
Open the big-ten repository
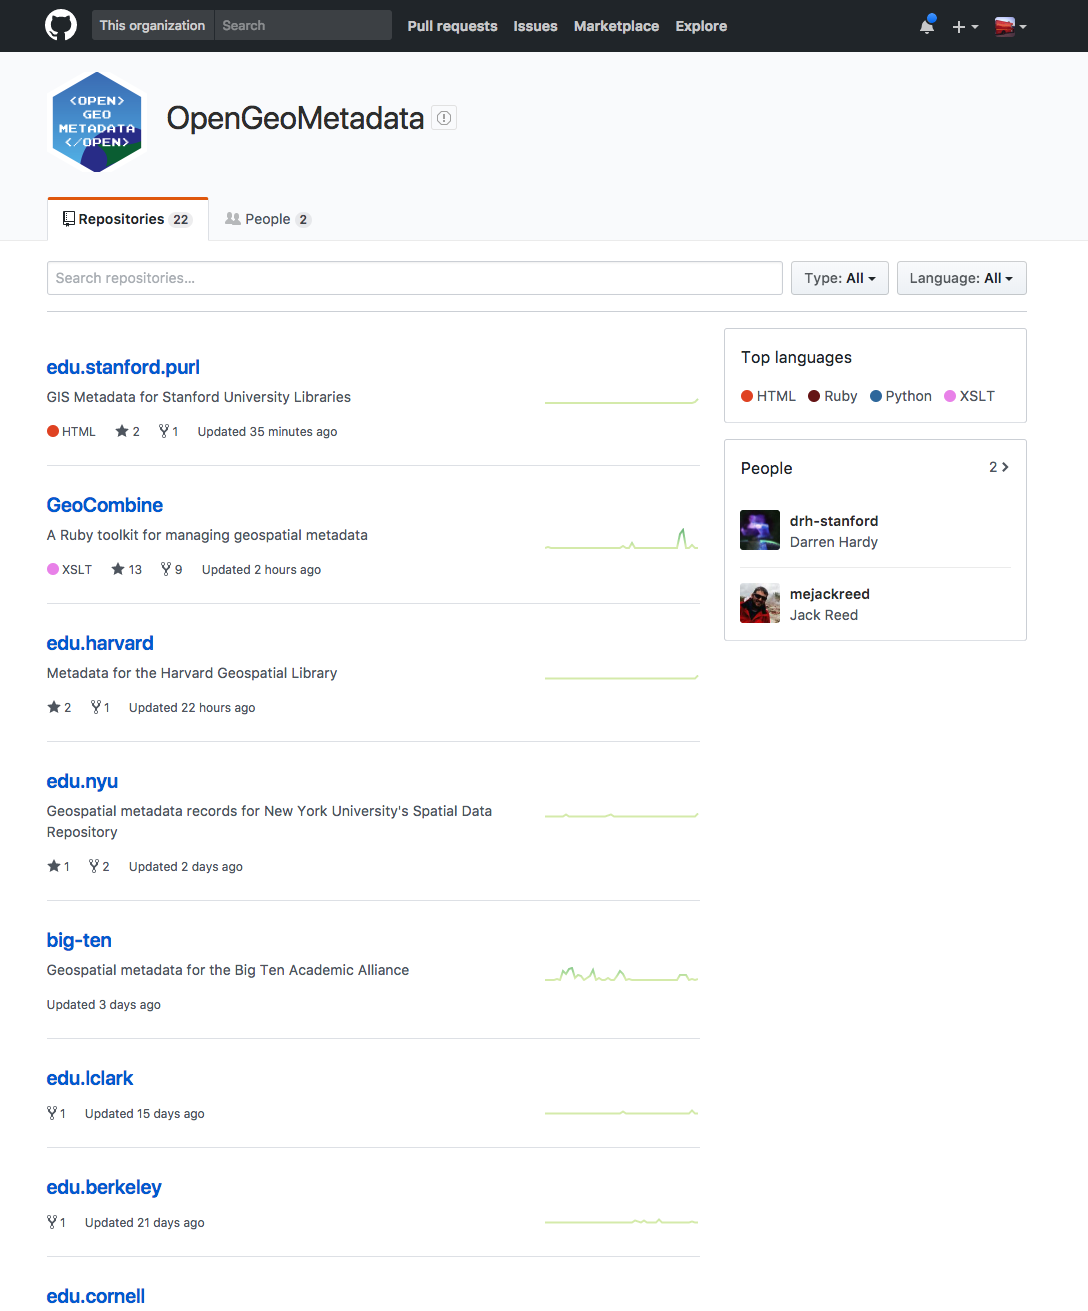point(79,940)
